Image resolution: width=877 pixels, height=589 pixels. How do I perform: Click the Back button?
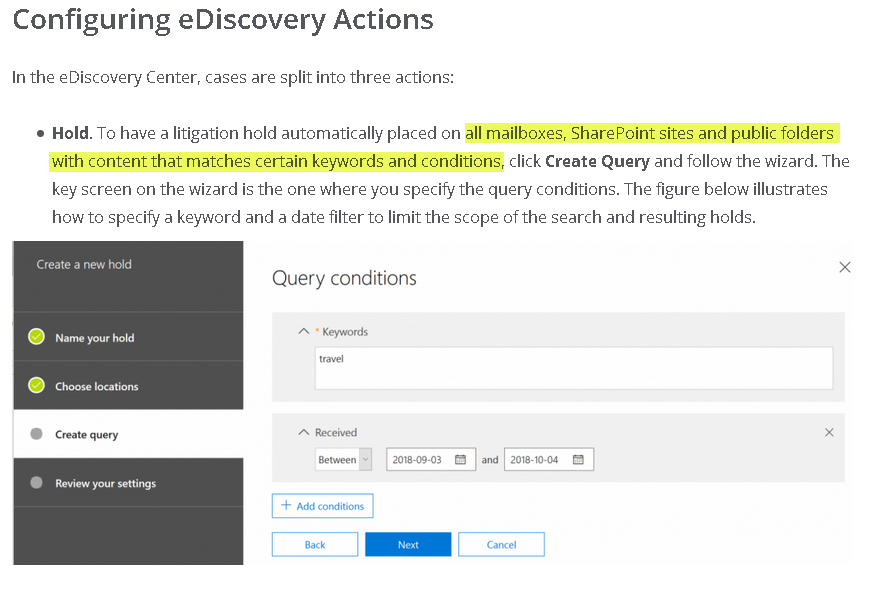pyautogui.click(x=315, y=544)
